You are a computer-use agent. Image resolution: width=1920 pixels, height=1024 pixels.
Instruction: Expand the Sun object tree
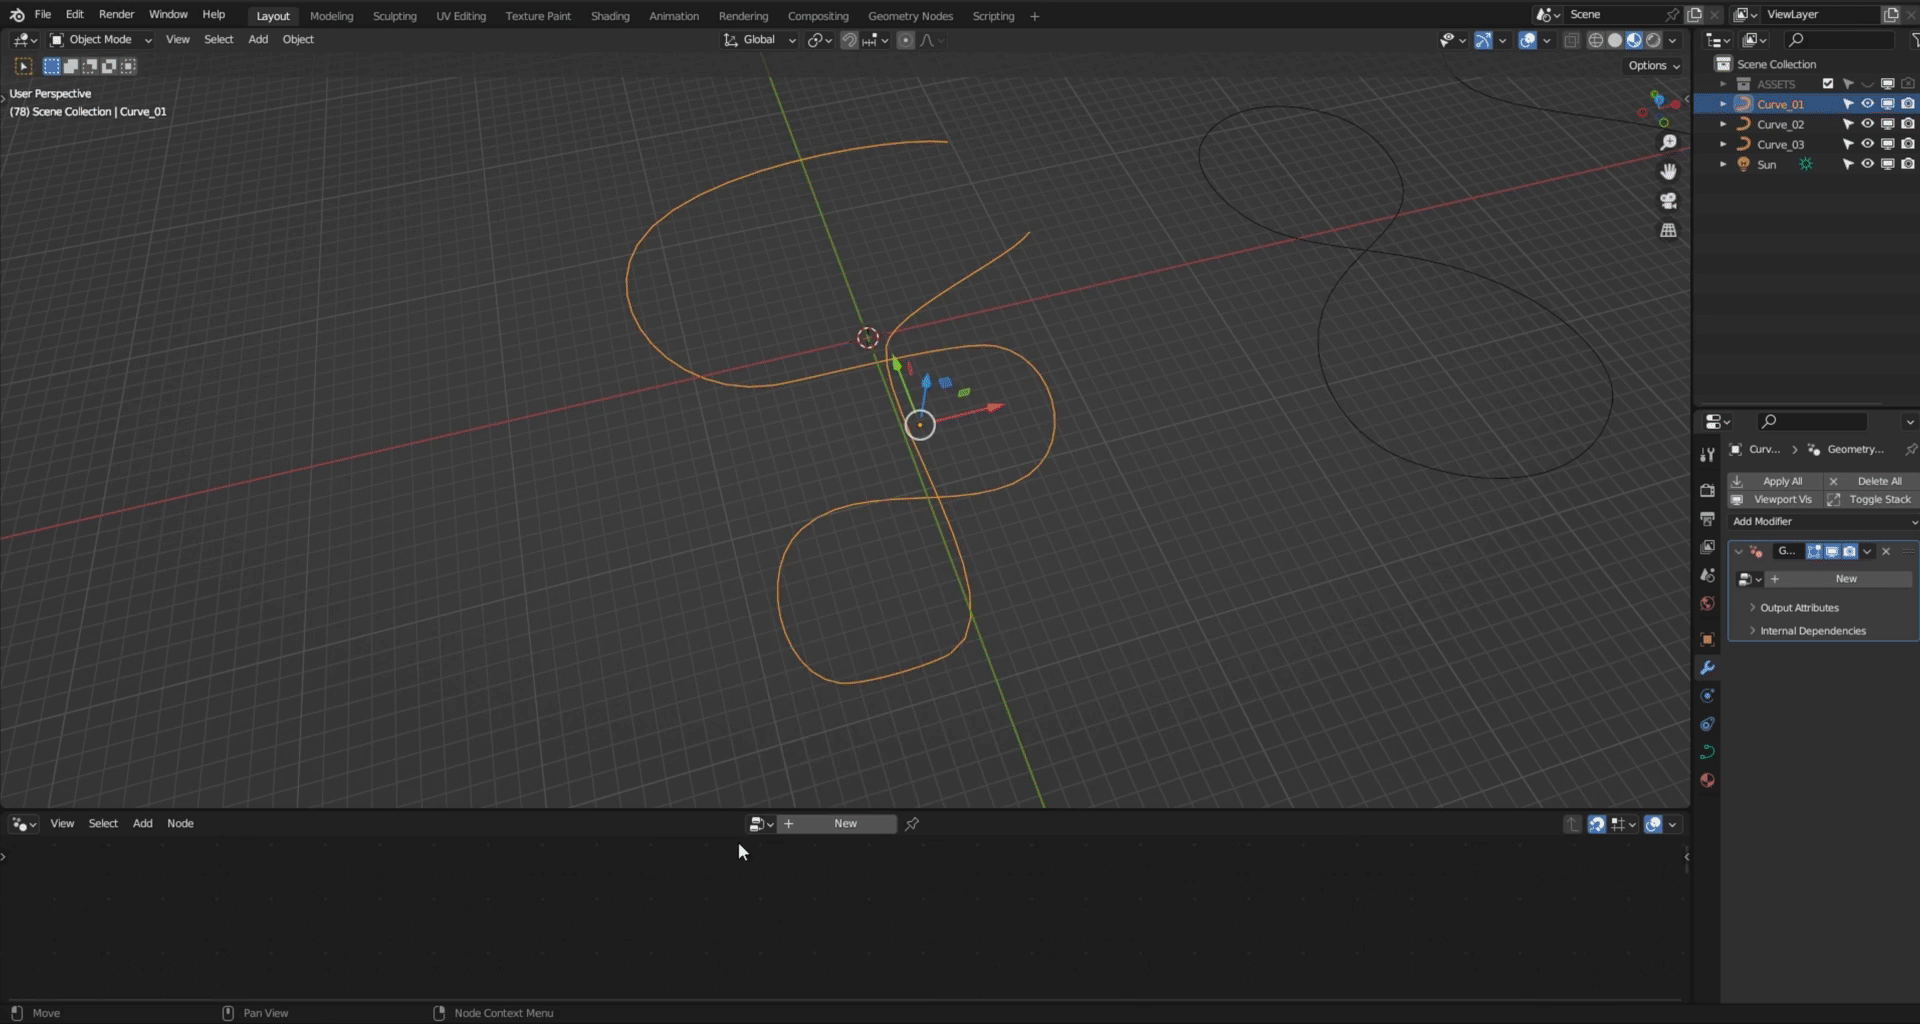[x=1723, y=164]
